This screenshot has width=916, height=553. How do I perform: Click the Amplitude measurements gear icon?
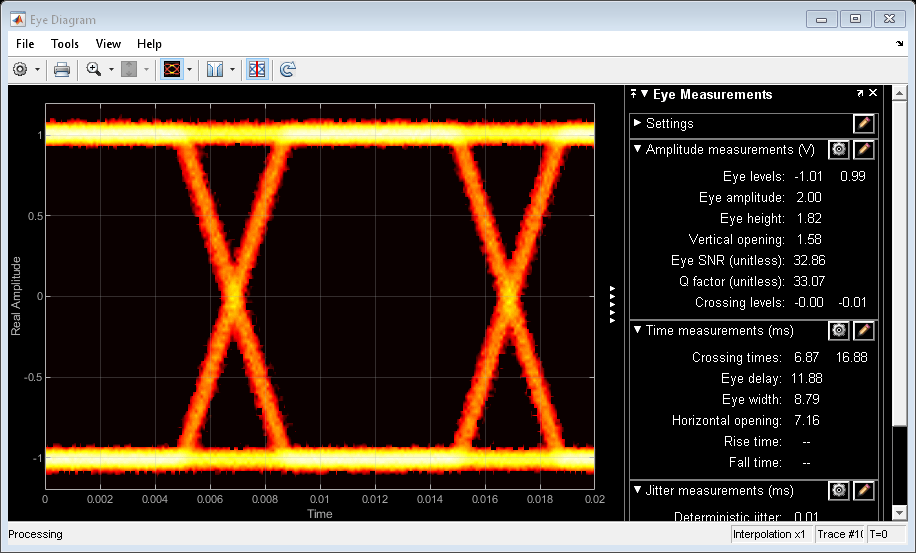(839, 149)
